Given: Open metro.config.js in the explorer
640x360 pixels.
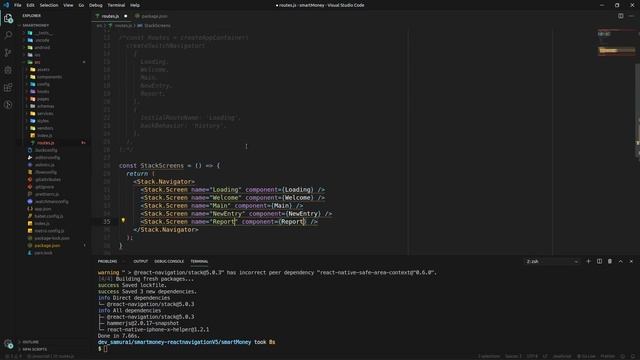Looking at the screenshot, I should (x=49, y=231).
